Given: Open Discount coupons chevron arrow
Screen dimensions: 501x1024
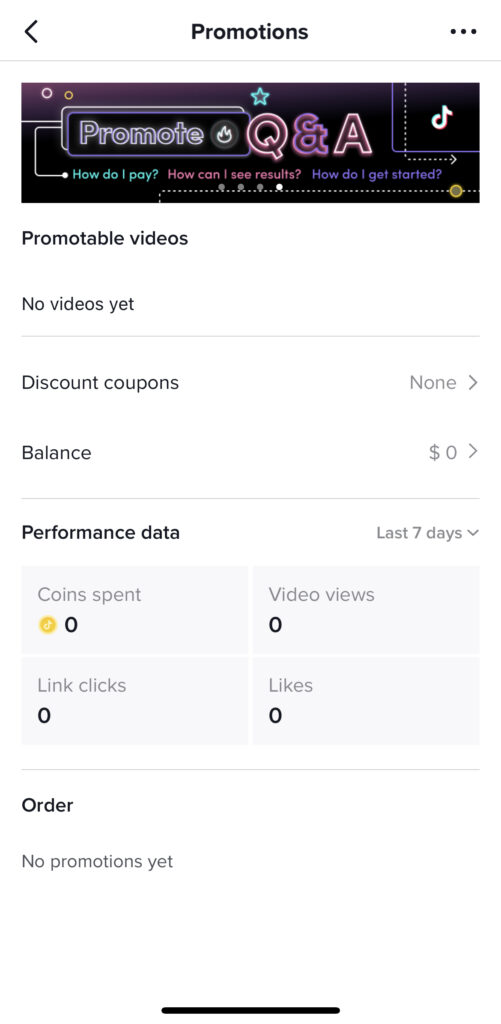Looking at the screenshot, I should [x=473, y=383].
